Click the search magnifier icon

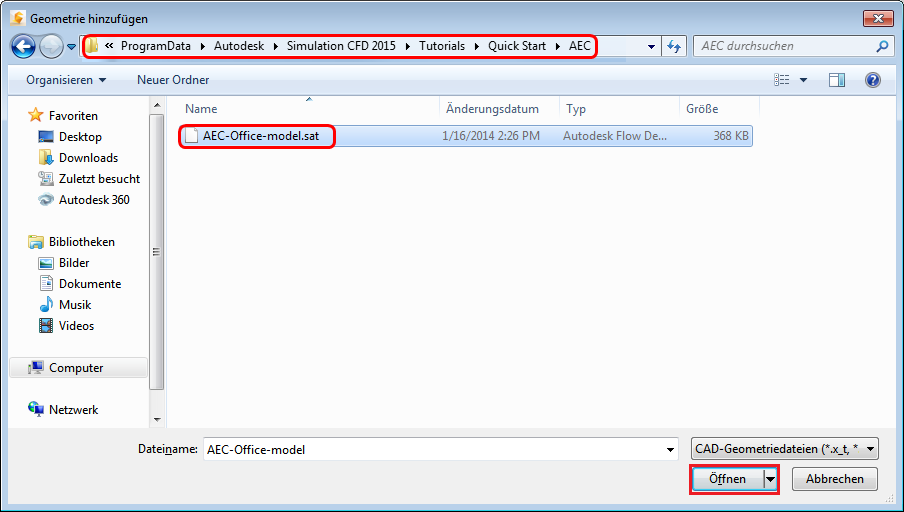click(882, 46)
